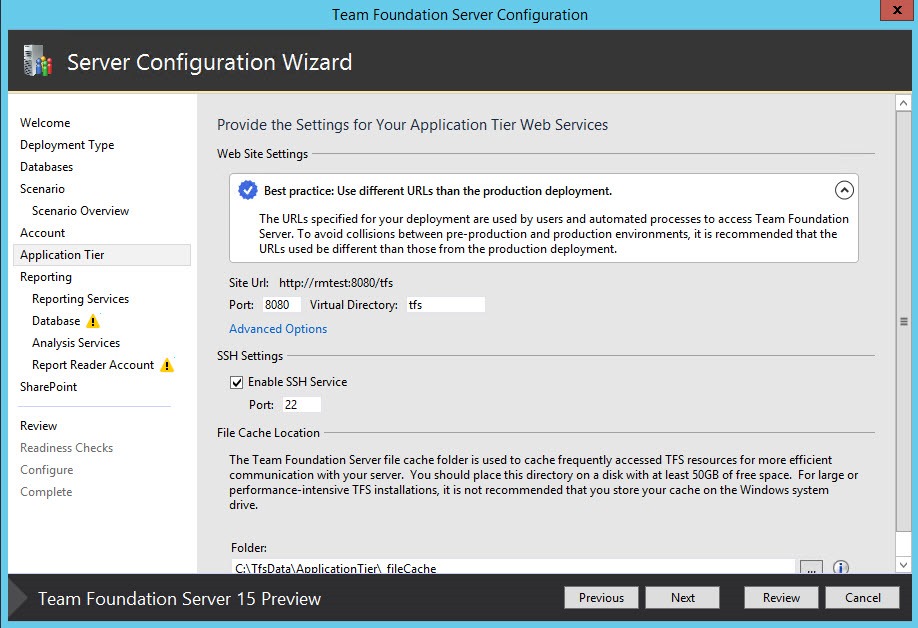Collapse the best practice information box
The image size is (918, 628).
[844, 190]
